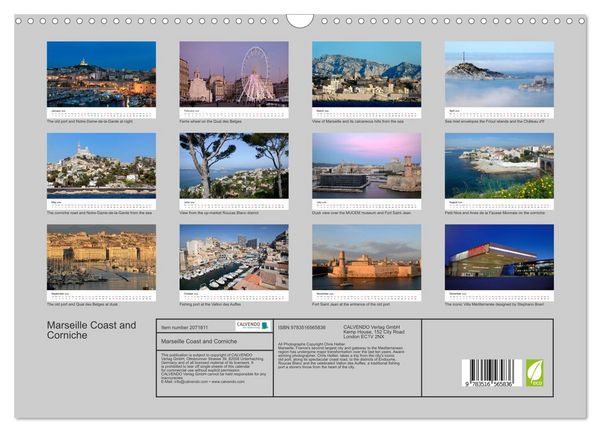The image size is (600, 432).
Task: Open the corniche road hillside basilica photo
Action: click(101, 166)
